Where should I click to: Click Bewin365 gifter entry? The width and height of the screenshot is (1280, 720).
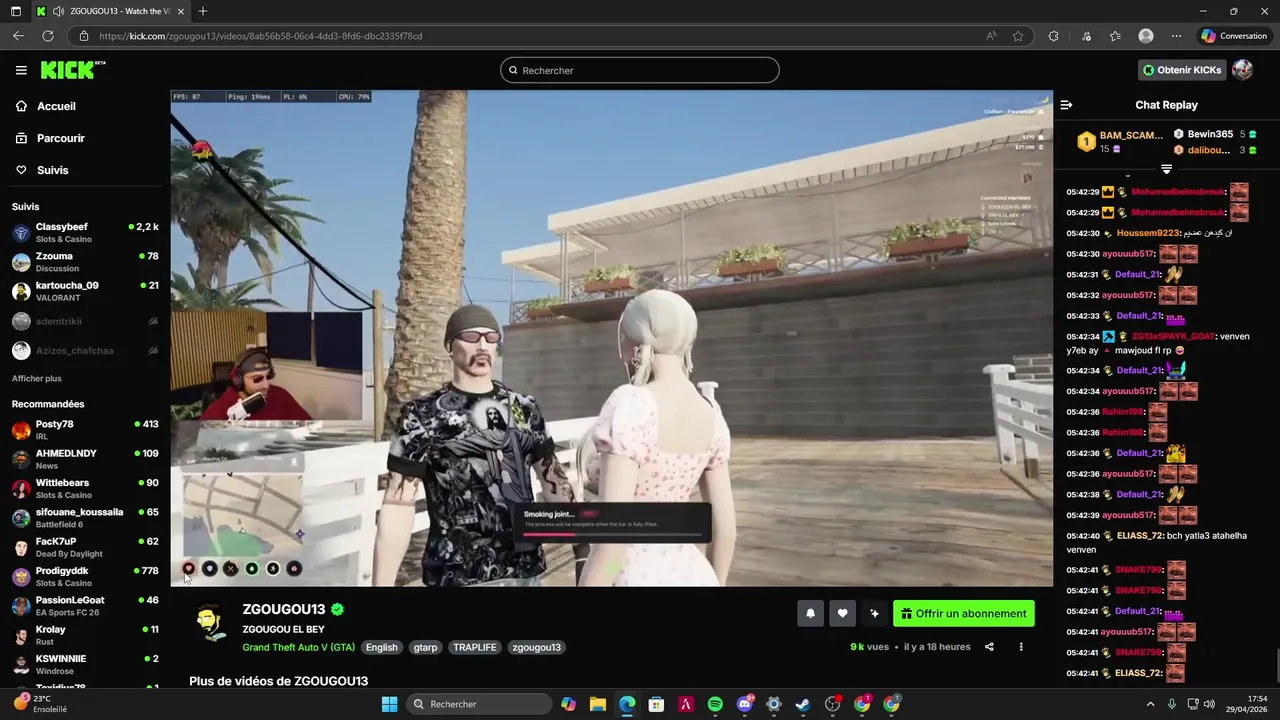click(x=1215, y=134)
